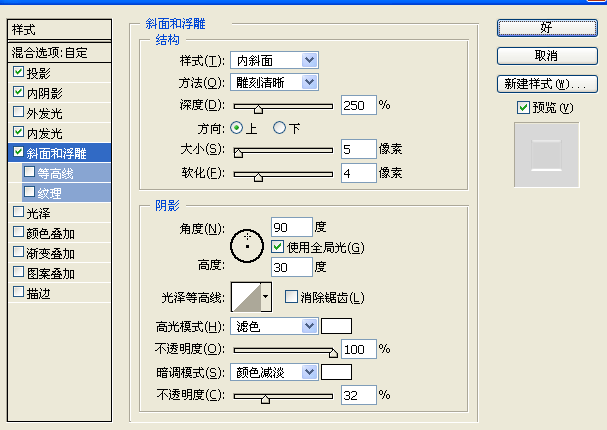
Task: Uncheck the 投影 drop shadow checkbox
Action: pos(18,72)
